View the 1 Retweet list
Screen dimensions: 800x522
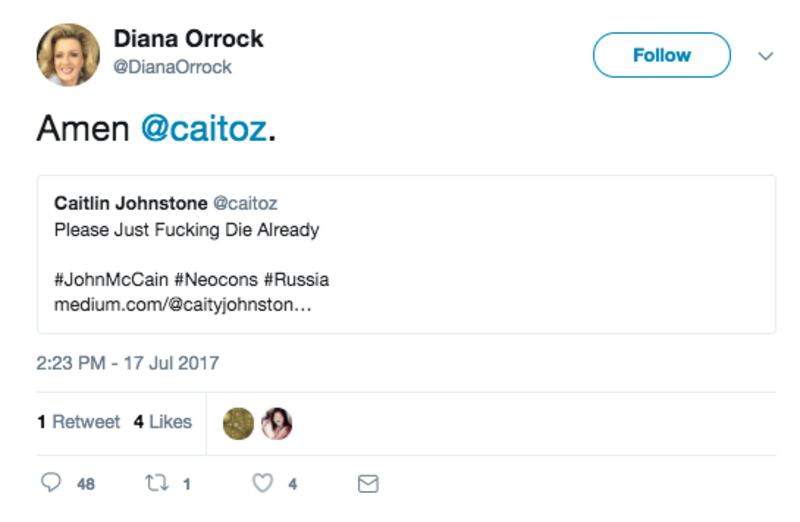click(78, 422)
